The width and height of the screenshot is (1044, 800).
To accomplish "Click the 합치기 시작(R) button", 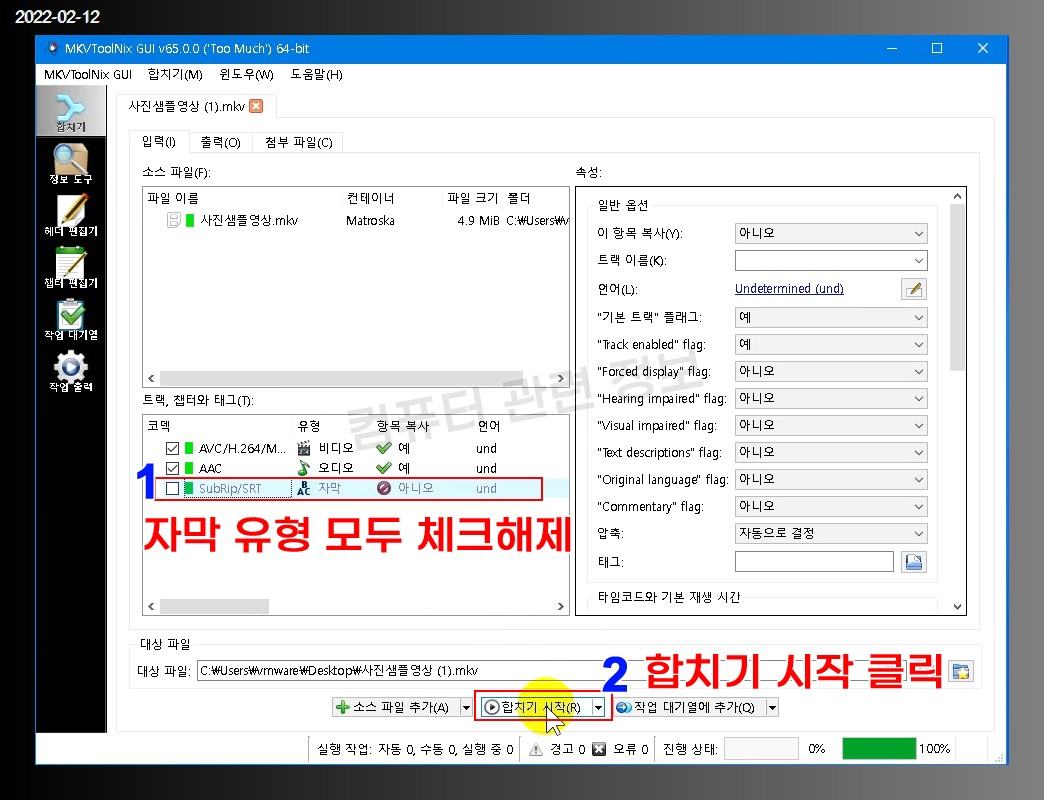I will click(536, 707).
